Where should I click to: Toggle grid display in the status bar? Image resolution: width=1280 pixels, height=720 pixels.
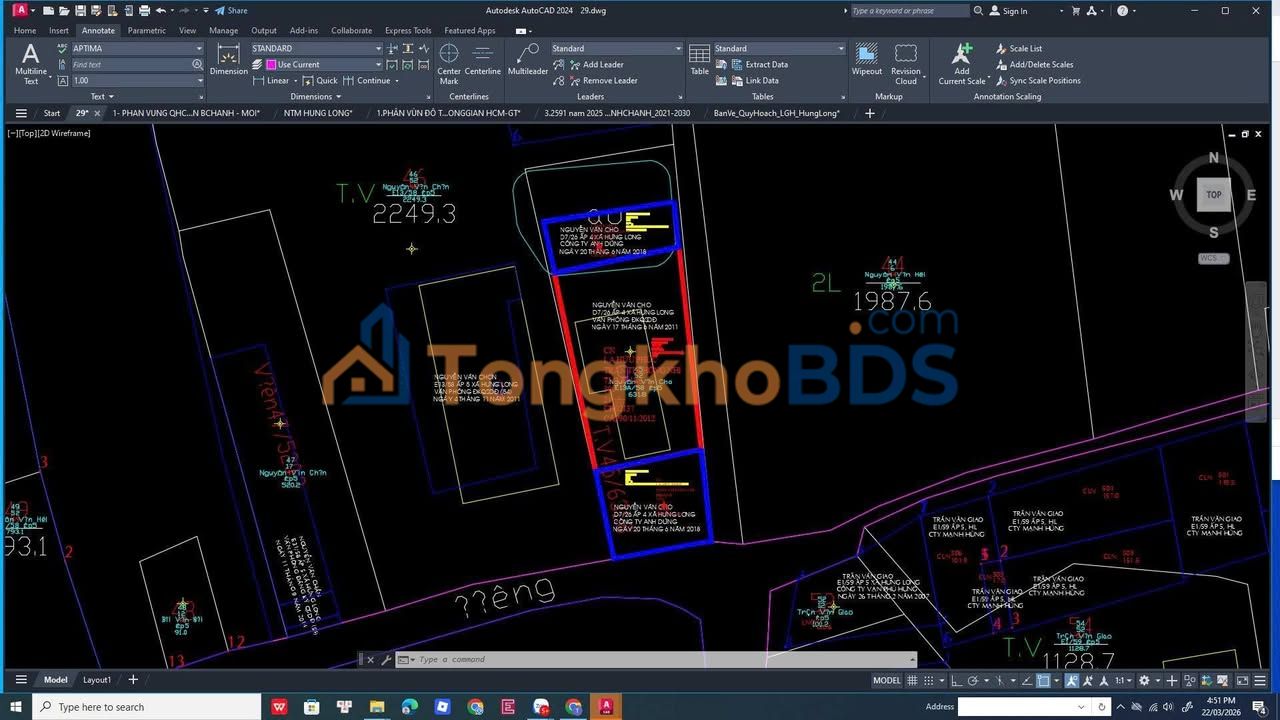click(x=910, y=681)
